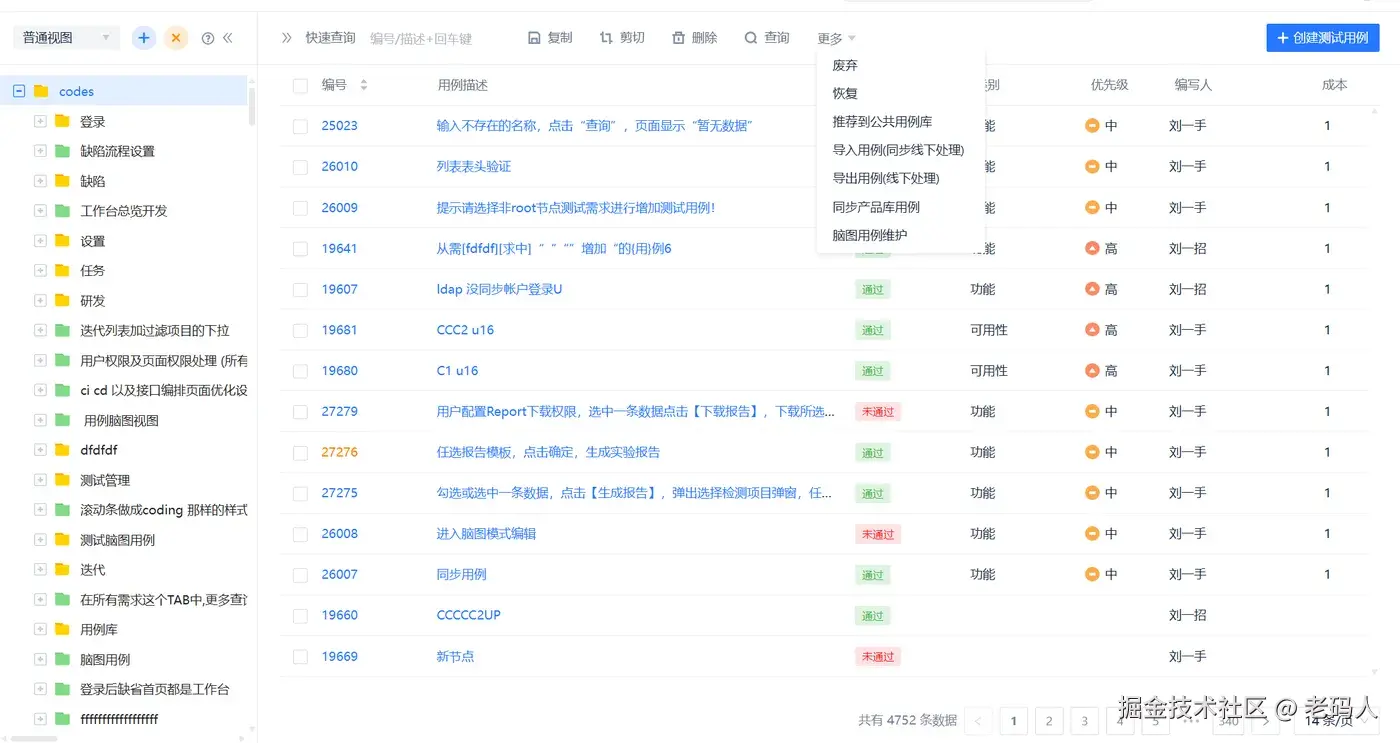Check the box for row 19641
1400x743 pixels.
pos(300,249)
